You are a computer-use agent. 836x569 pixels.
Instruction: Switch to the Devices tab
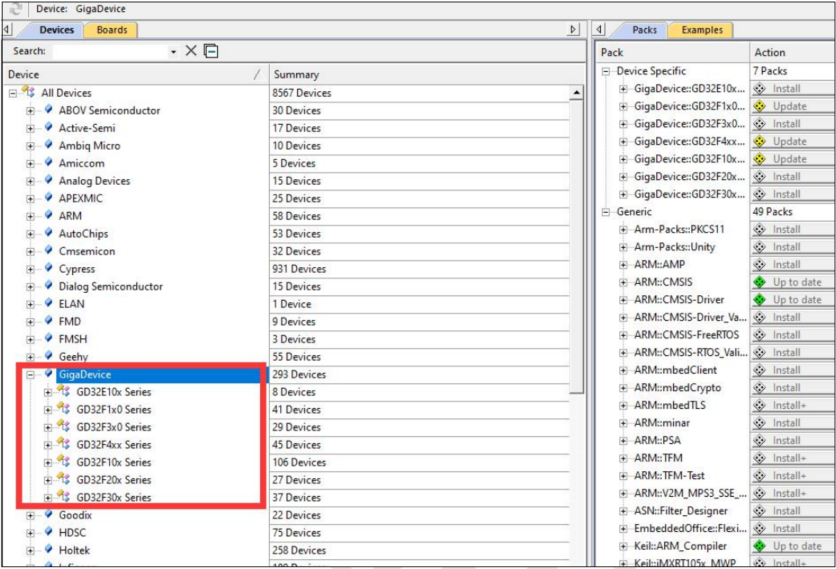pyautogui.click(x=57, y=30)
